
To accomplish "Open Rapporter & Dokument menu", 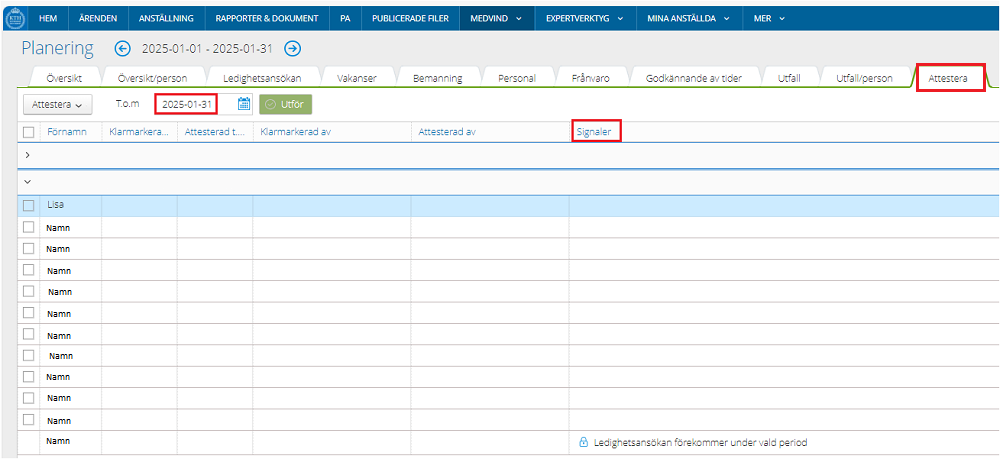I will (x=266, y=18).
